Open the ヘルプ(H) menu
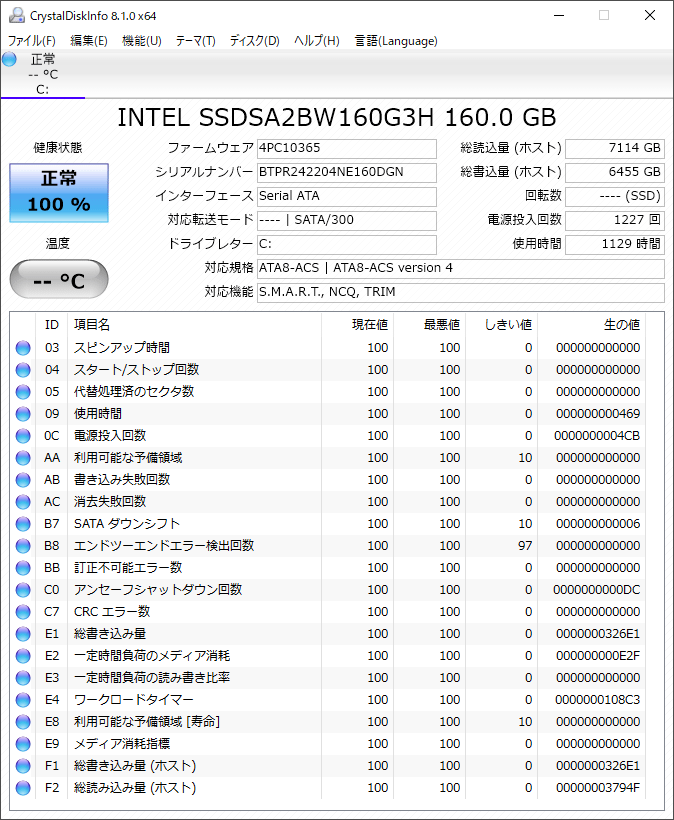The width and height of the screenshot is (674, 820). pyautogui.click(x=317, y=41)
